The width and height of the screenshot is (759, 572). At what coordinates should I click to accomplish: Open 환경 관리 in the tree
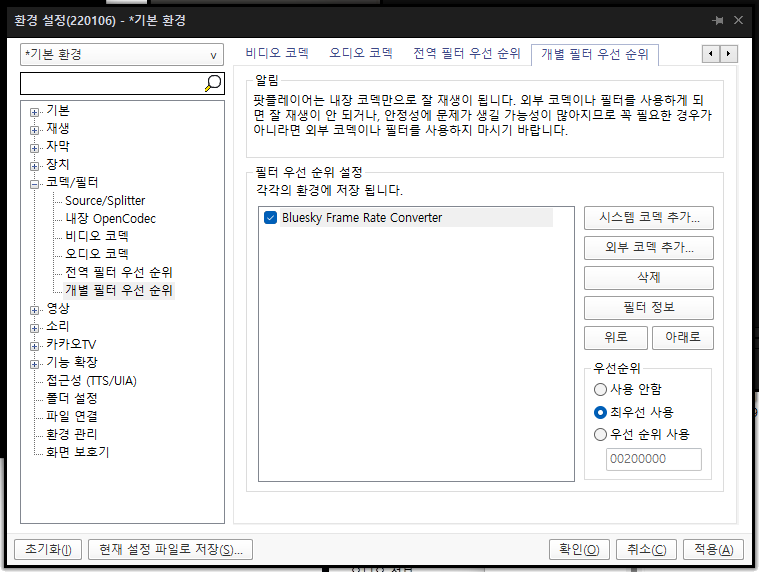pyautogui.click(x=72, y=435)
